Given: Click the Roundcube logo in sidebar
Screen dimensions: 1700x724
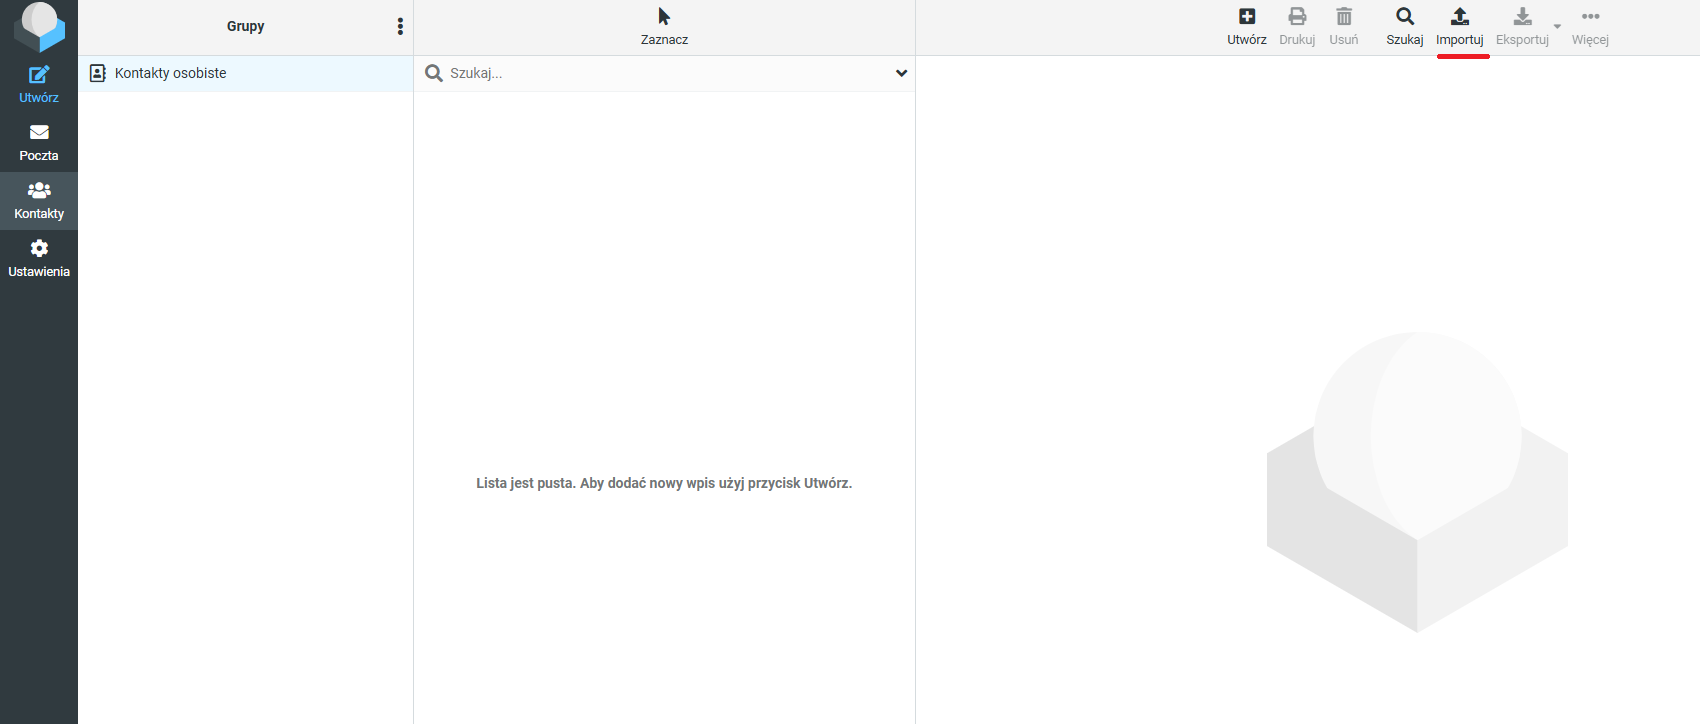Looking at the screenshot, I should [x=39, y=27].
